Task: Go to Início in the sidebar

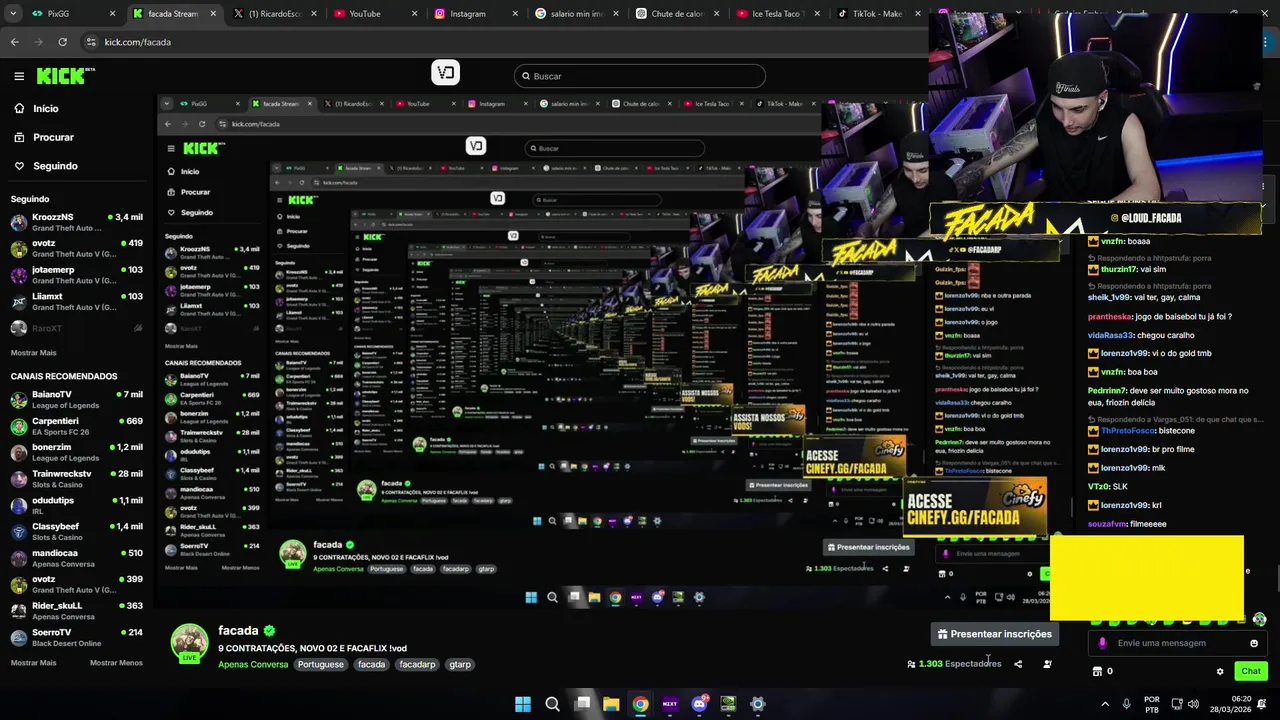Action: pos(46,108)
